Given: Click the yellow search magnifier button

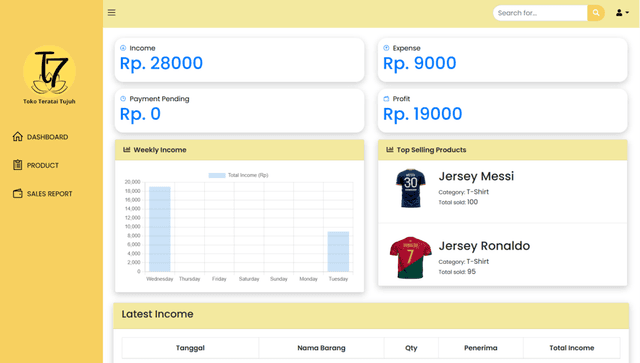Looking at the screenshot, I should coord(596,13).
